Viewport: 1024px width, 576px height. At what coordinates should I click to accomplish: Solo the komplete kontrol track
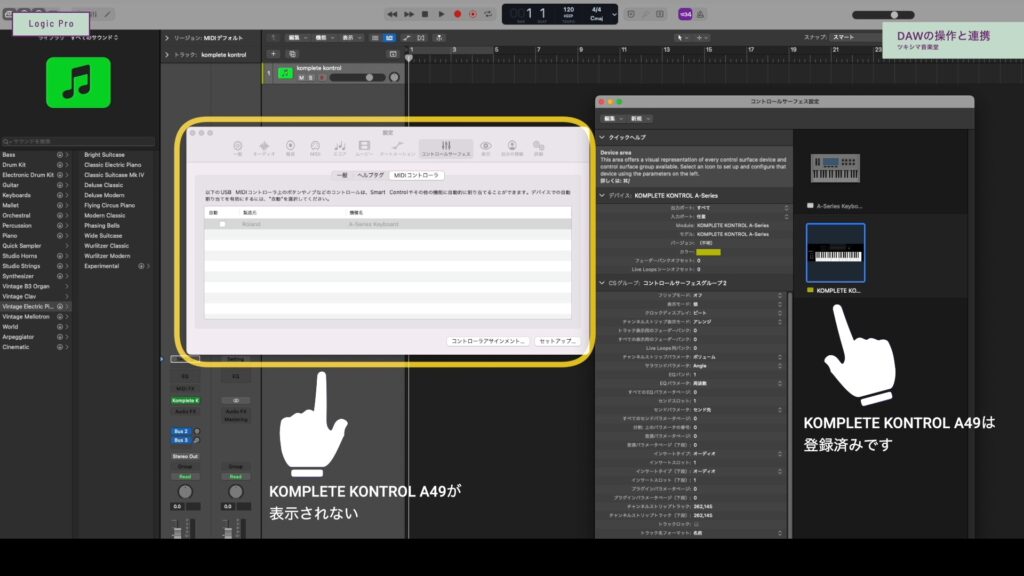click(310, 78)
